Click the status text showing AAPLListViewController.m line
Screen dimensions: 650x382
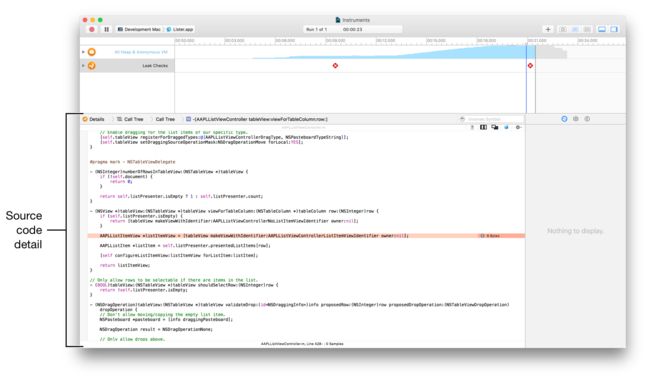(x=302, y=344)
